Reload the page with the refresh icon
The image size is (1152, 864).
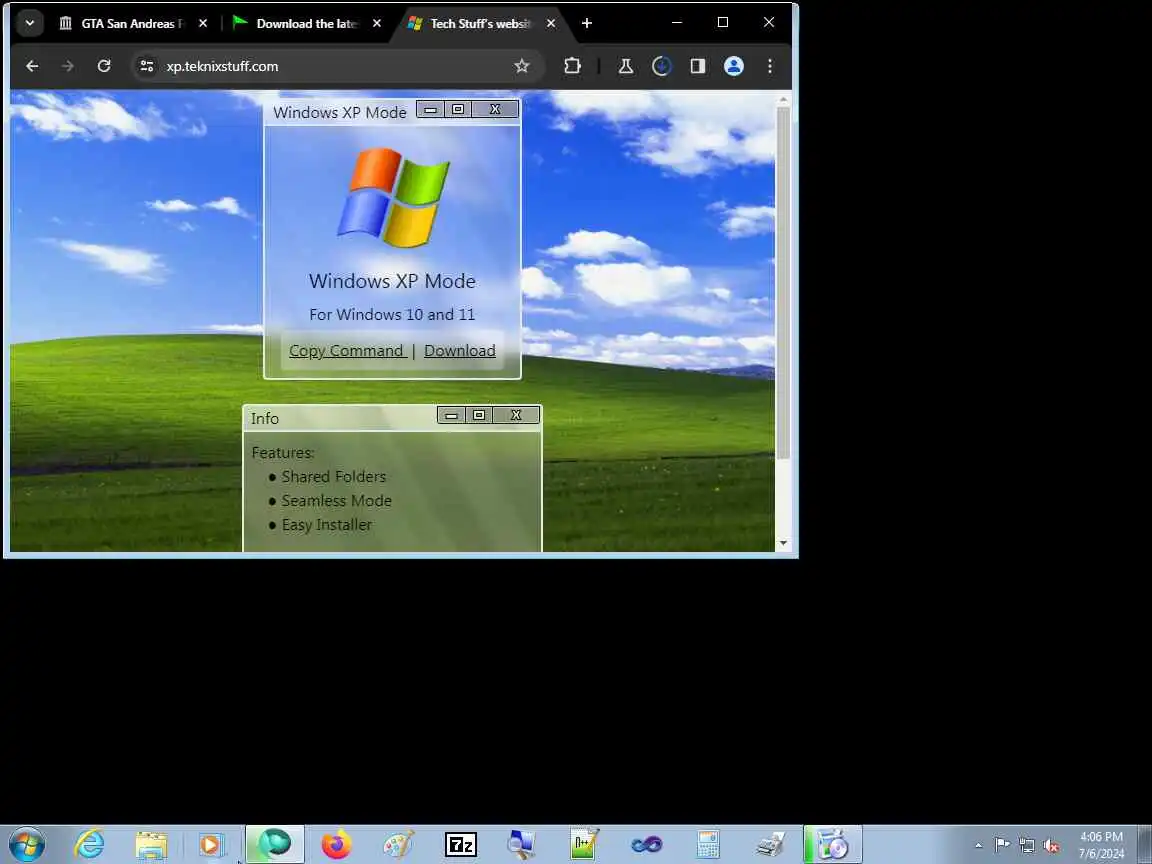click(x=104, y=66)
